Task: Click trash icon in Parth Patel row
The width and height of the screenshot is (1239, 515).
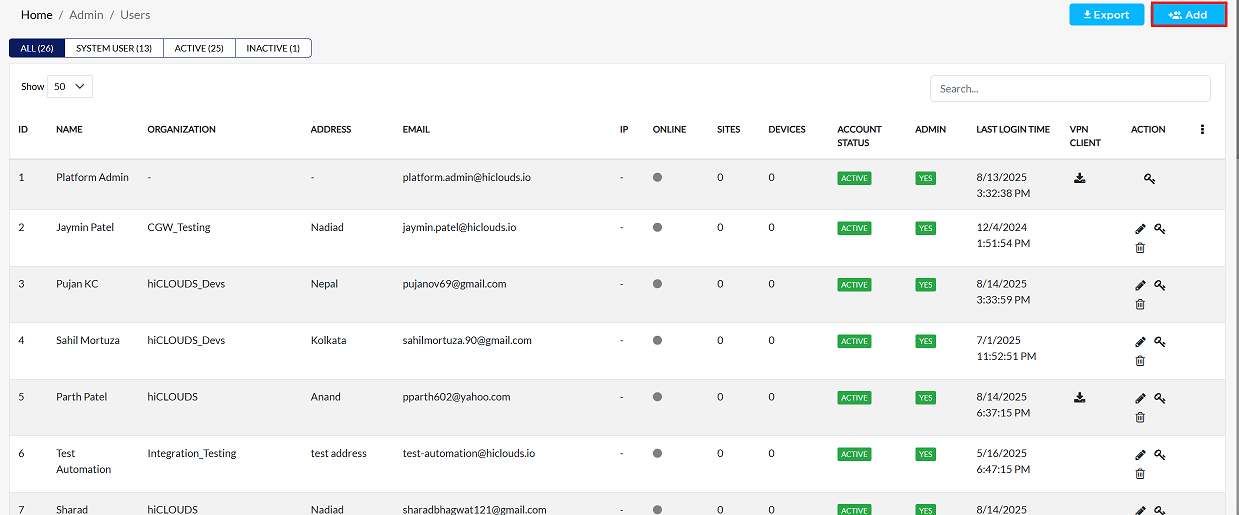Action: click(1141, 417)
